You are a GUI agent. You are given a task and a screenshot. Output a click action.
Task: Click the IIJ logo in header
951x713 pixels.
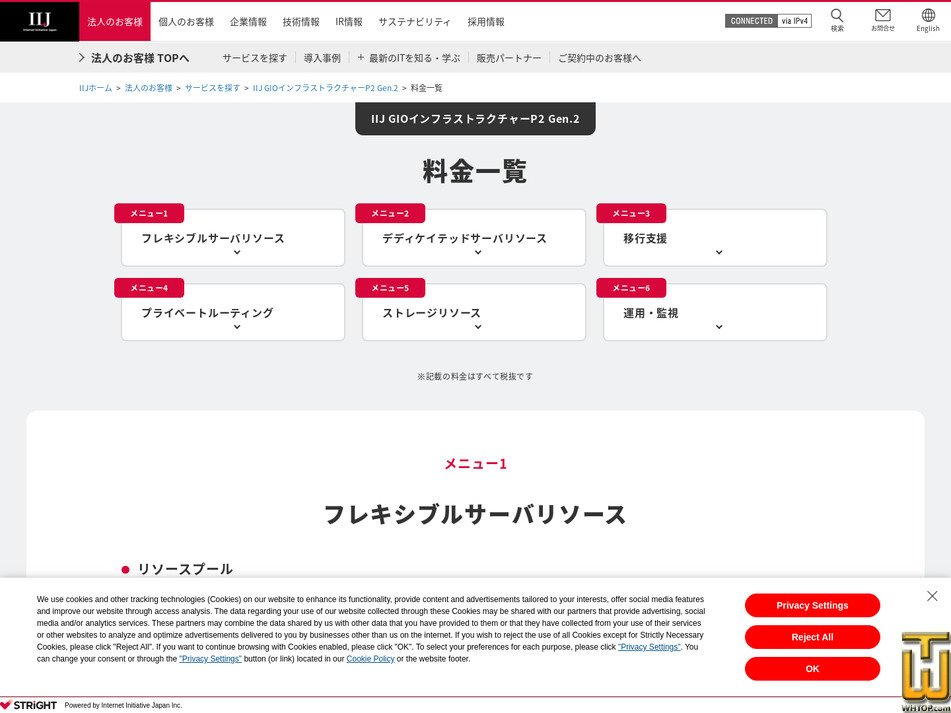39,21
